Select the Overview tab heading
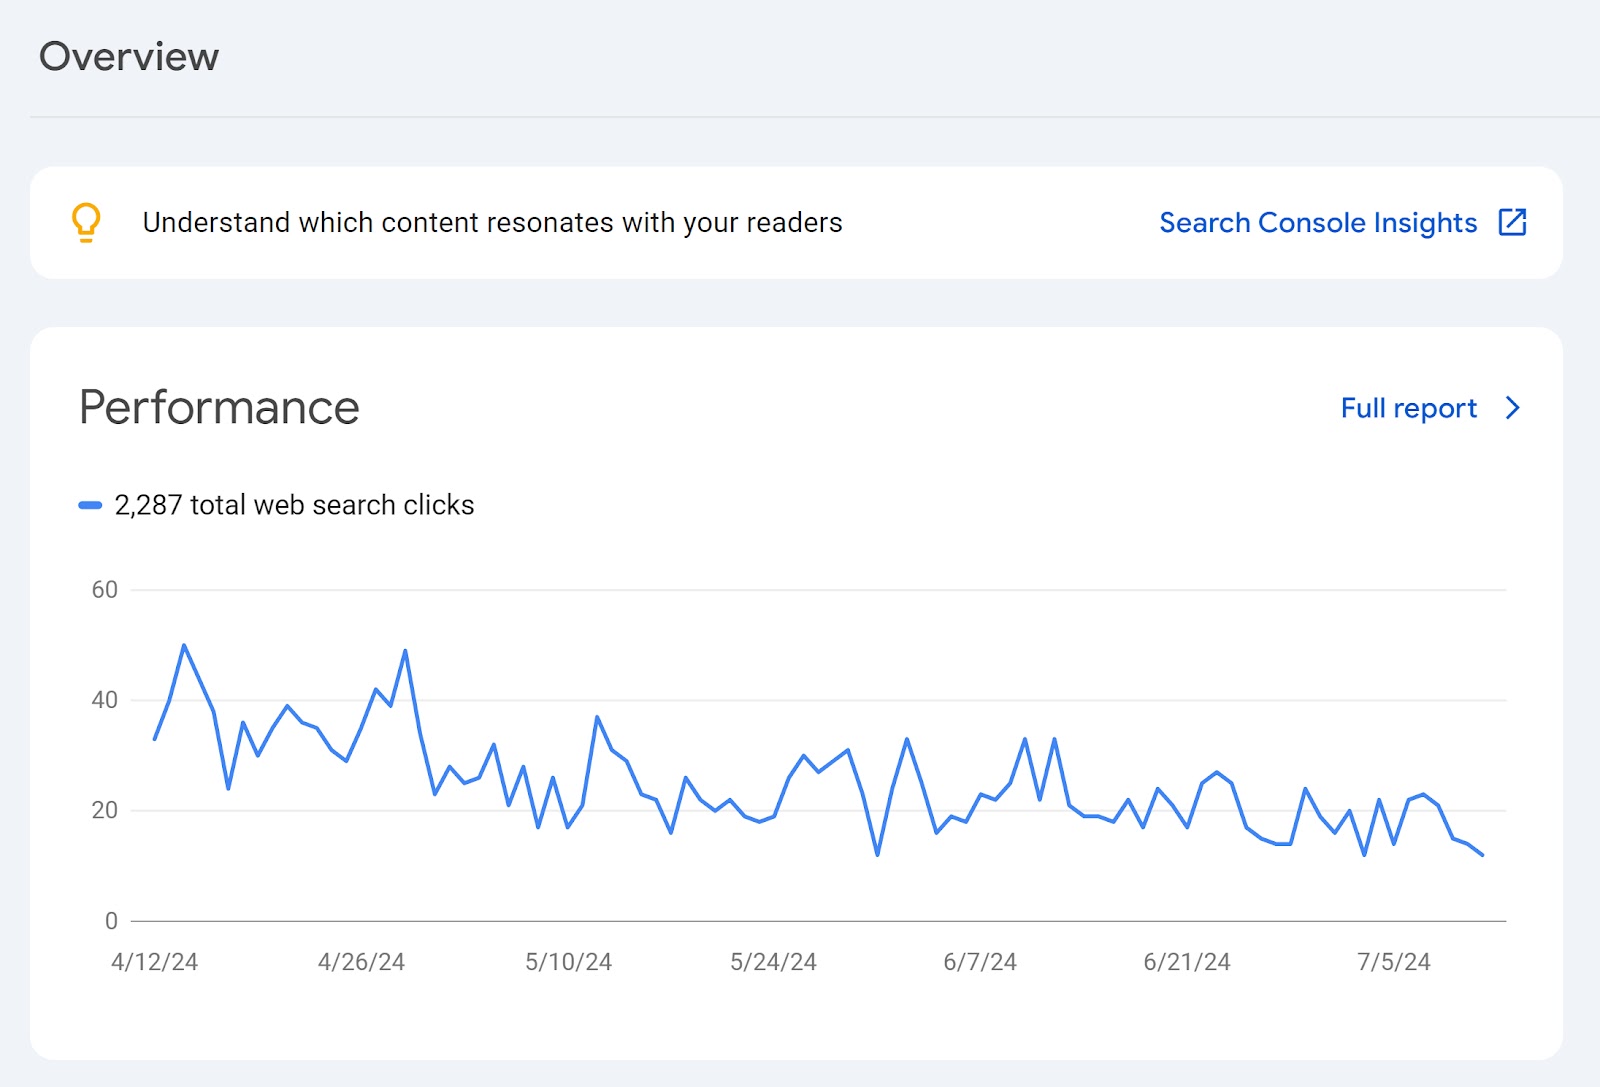Viewport: 1600px width, 1087px height. [x=128, y=57]
